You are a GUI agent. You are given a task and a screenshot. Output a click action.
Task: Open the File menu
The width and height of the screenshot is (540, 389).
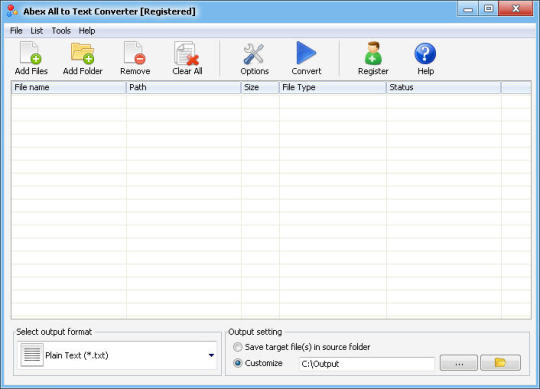click(16, 31)
